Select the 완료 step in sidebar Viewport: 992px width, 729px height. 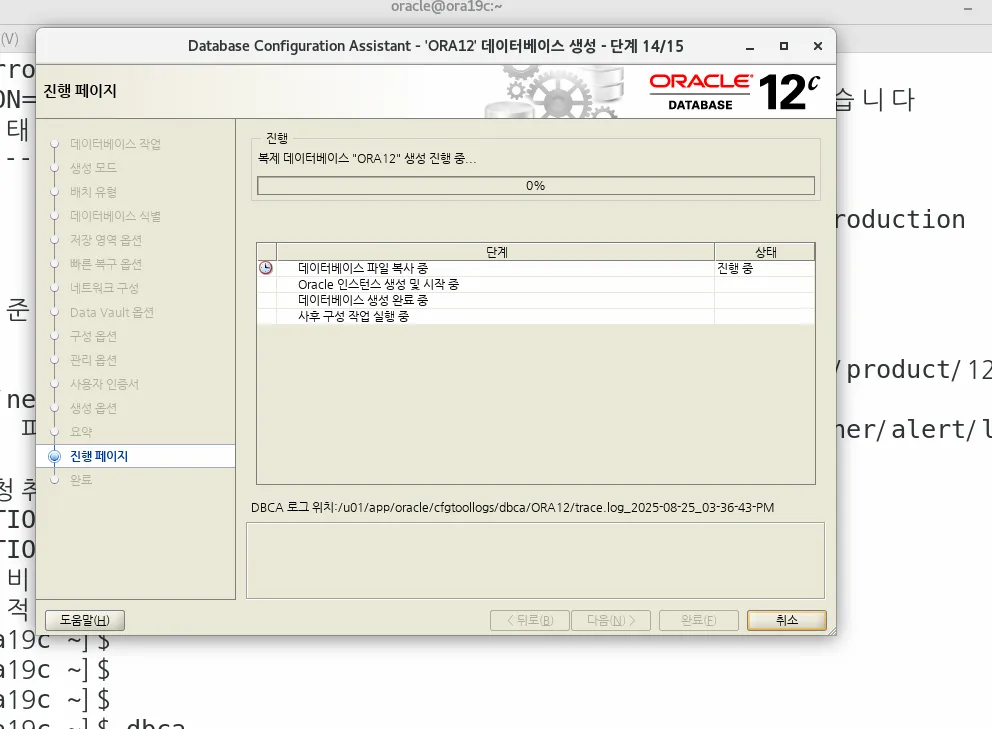click(81, 480)
